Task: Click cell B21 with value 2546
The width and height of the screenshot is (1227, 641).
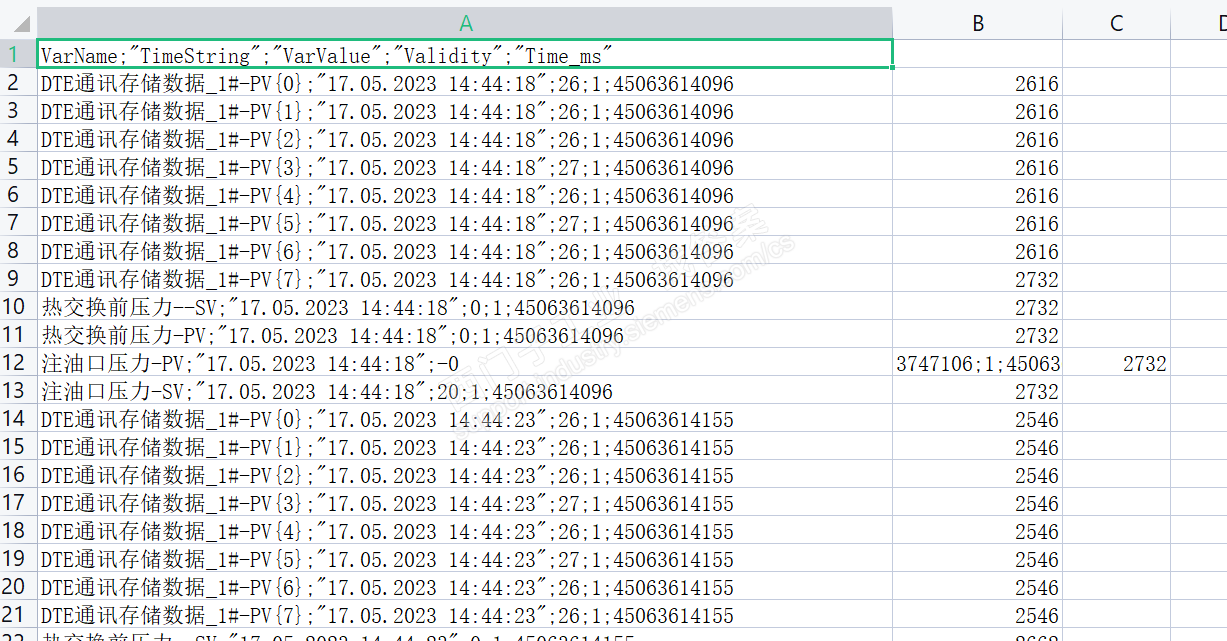Action: pos(978,615)
